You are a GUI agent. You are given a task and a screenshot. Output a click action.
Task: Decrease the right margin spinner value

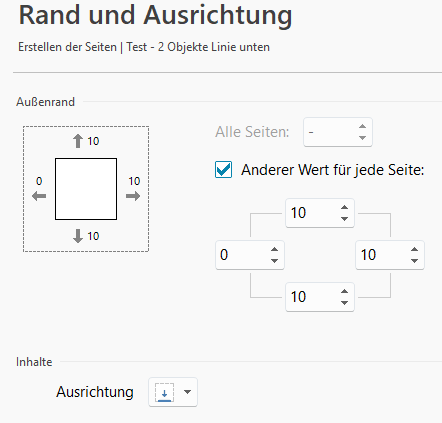pyautogui.click(x=414, y=261)
